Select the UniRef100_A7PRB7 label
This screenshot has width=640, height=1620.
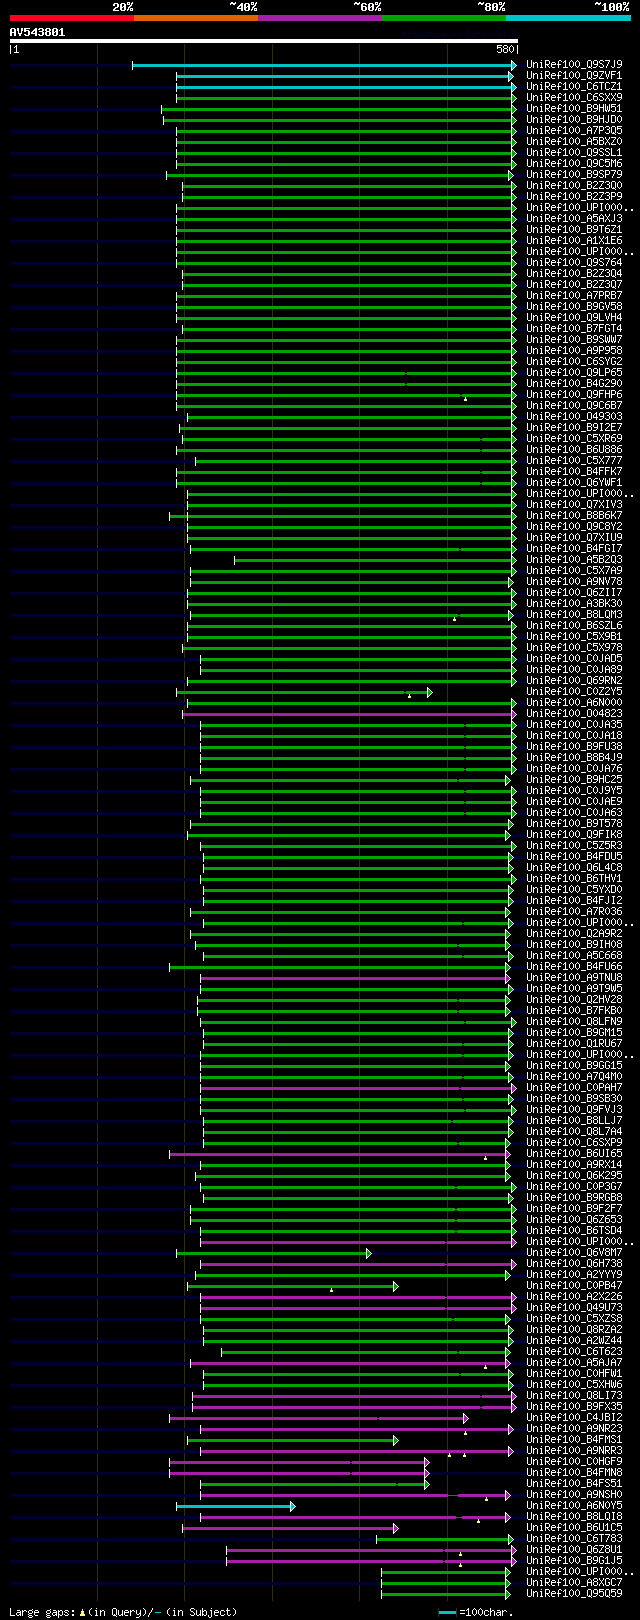click(x=574, y=295)
